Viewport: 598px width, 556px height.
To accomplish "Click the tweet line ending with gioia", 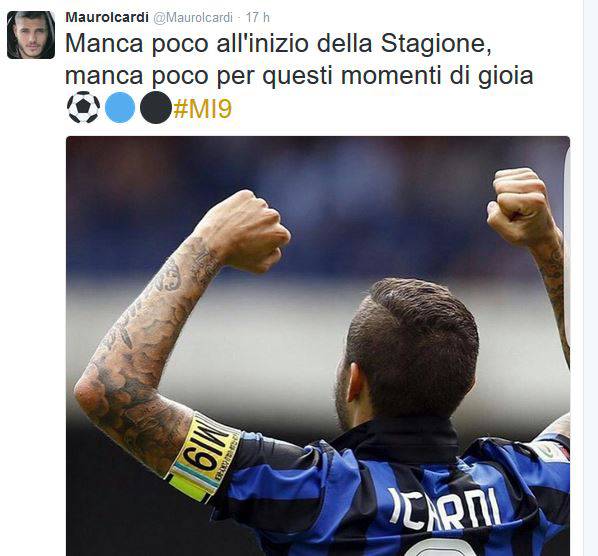I will pos(299,76).
